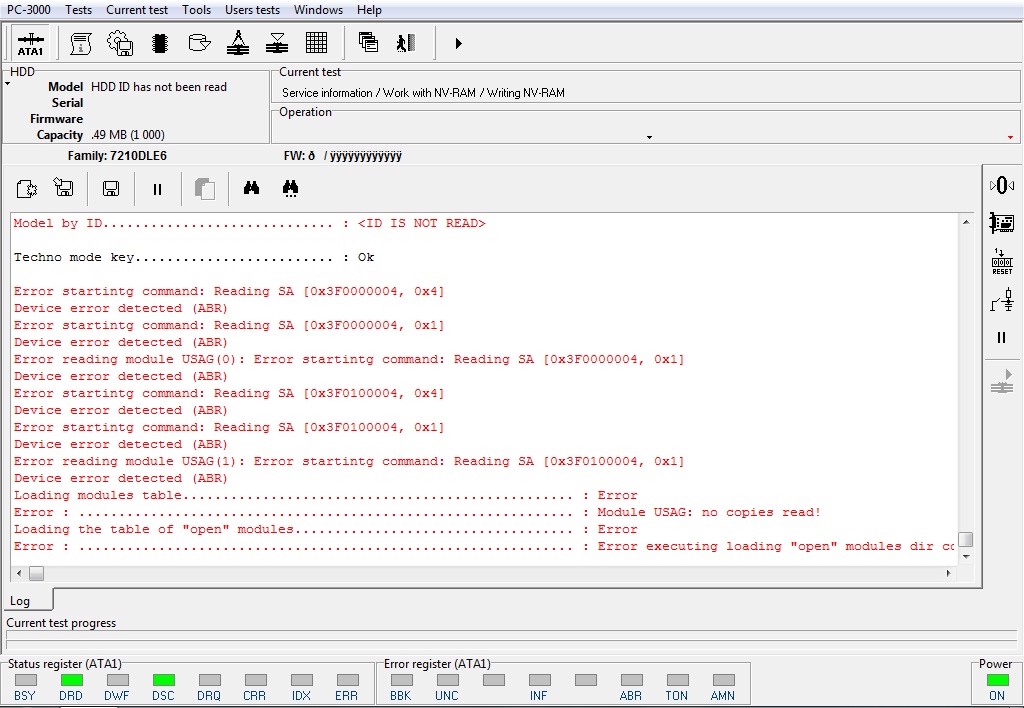1024x708 pixels.
Task: Click the log vertical scrollbar down arrow
Action: [x=966, y=556]
